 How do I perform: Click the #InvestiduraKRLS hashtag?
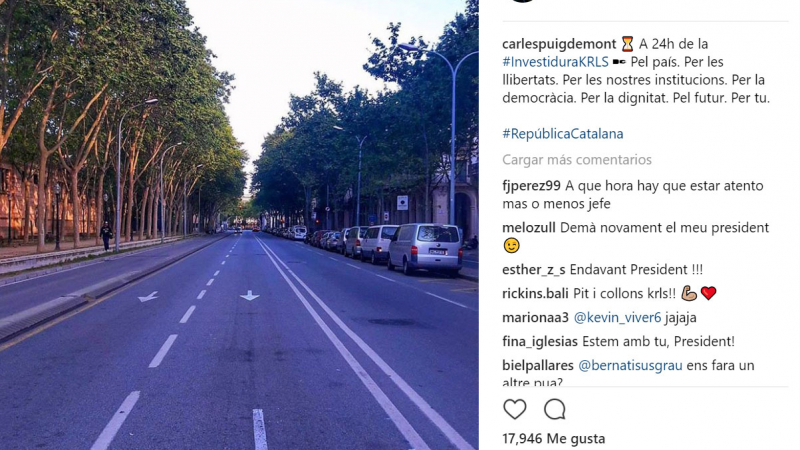pyautogui.click(x=555, y=62)
